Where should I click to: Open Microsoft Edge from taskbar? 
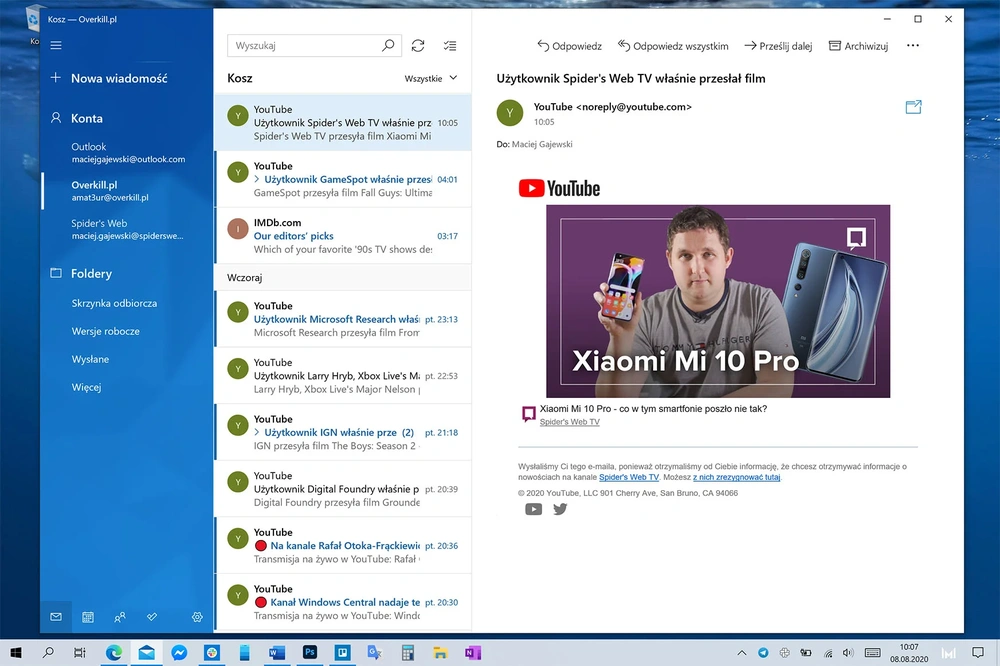(114, 653)
